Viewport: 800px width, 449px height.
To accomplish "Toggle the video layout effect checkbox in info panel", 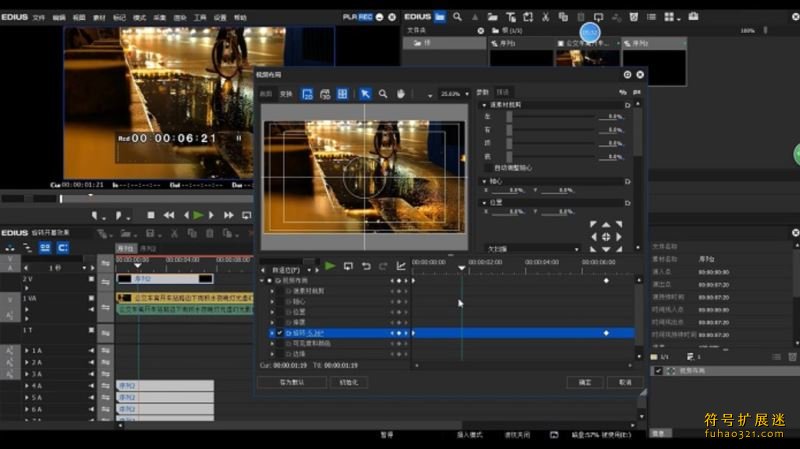I will (x=658, y=371).
